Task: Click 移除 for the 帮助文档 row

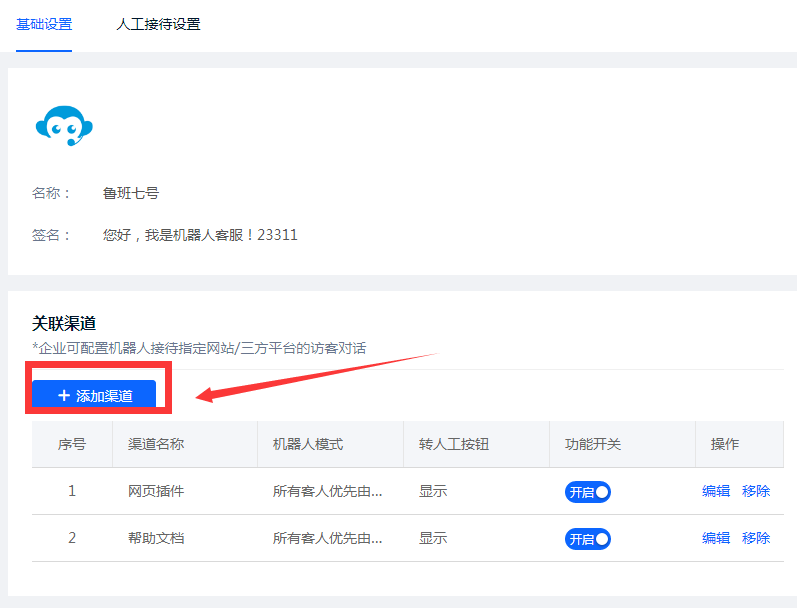Action: [x=756, y=538]
